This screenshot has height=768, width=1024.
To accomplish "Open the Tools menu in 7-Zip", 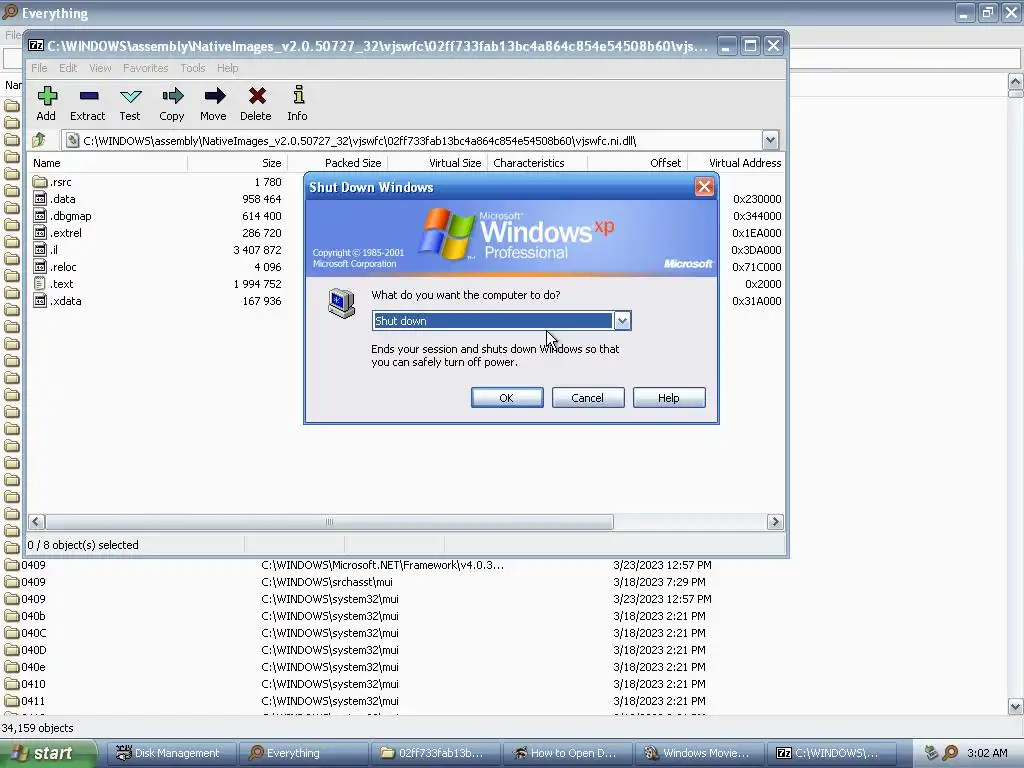I will click(x=193, y=68).
